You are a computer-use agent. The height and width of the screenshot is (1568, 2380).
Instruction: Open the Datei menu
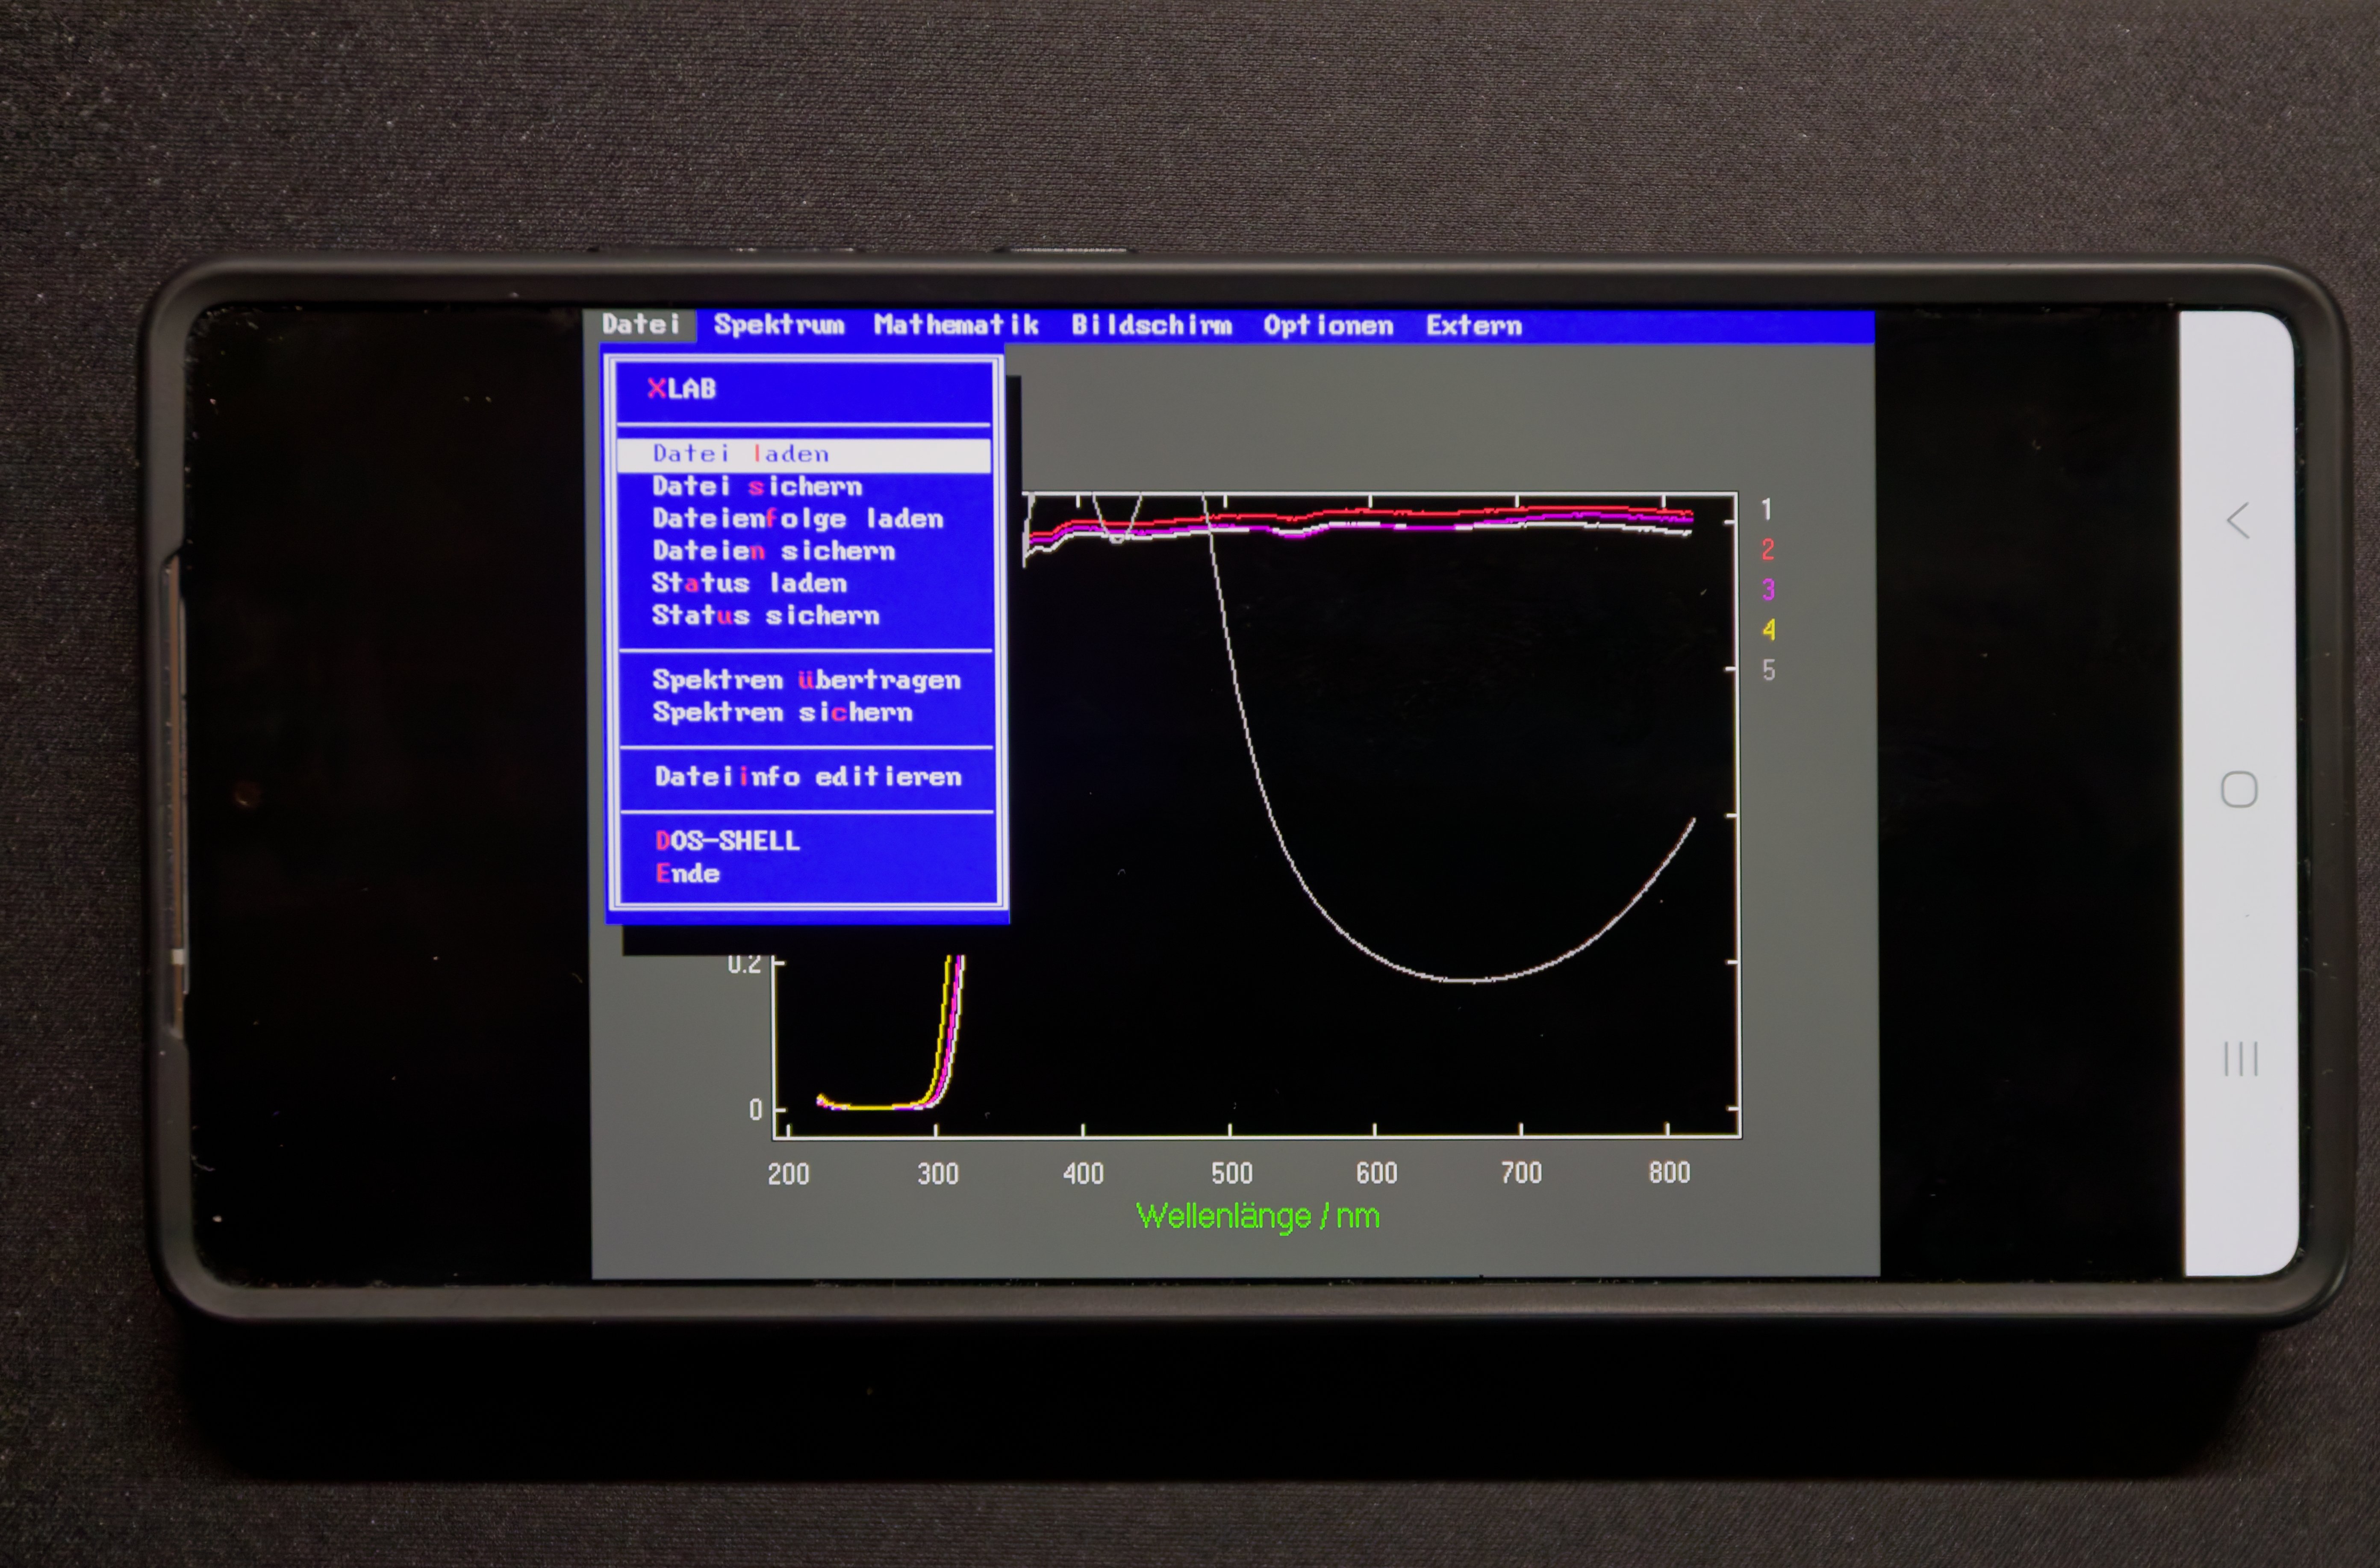[641, 324]
